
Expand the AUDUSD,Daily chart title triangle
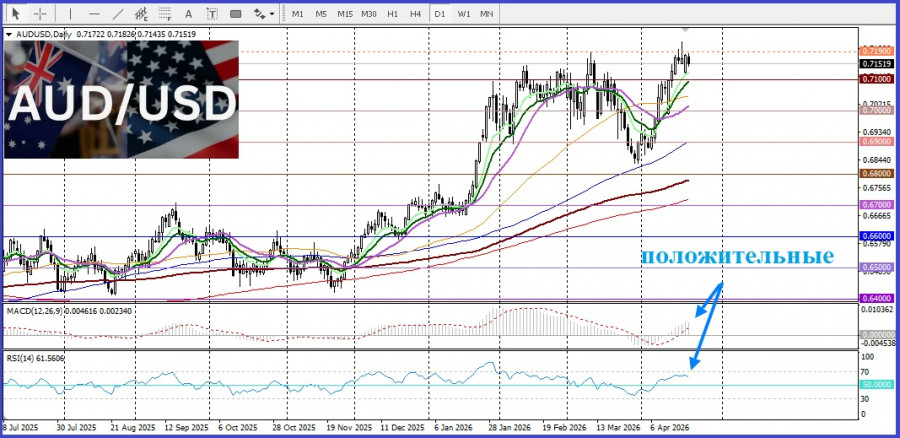tap(10, 34)
